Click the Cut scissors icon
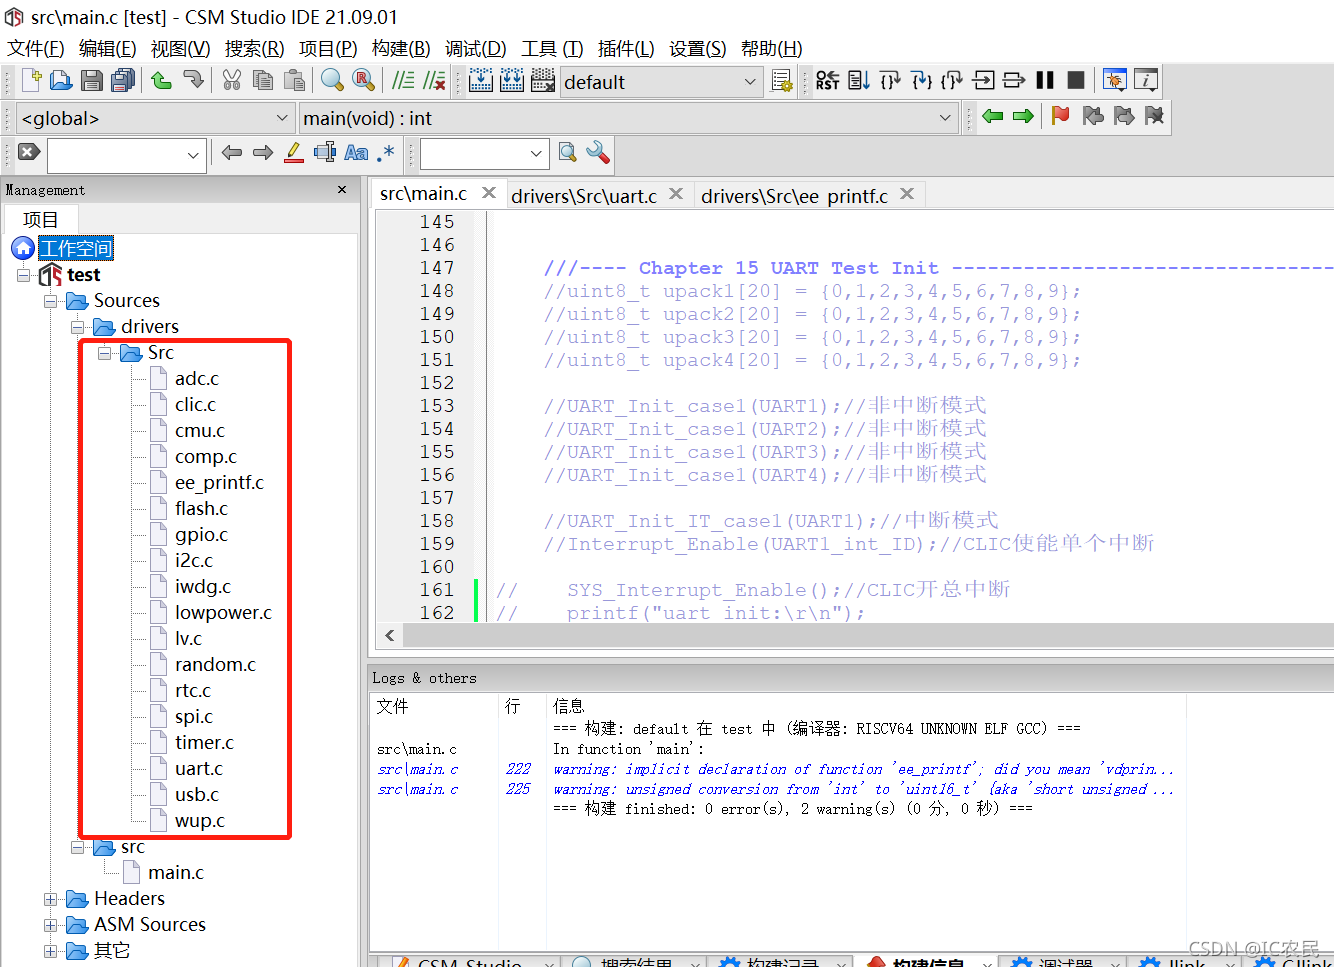 pyautogui.click(x=232, y=81)
